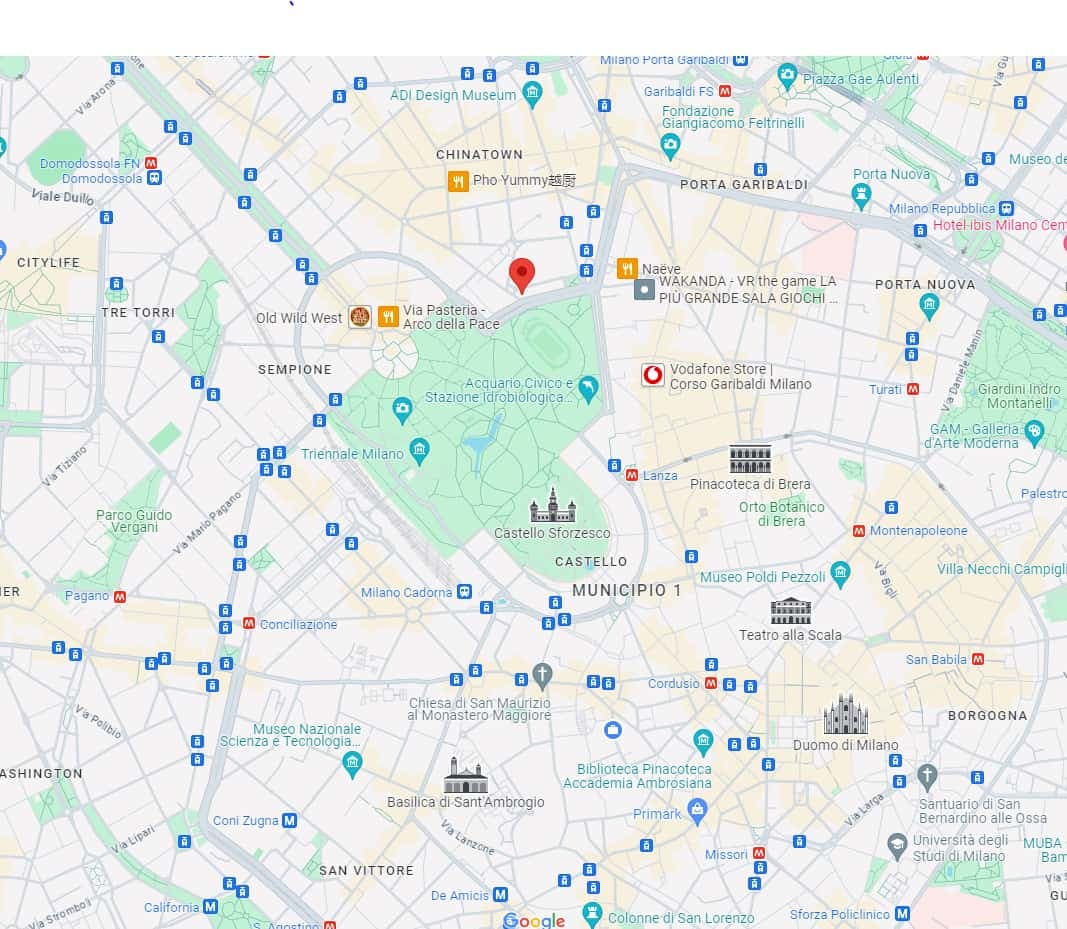Select the Museo Poldi Pezzoli icon
The image size is (1067, 929).
click(840, 574)
